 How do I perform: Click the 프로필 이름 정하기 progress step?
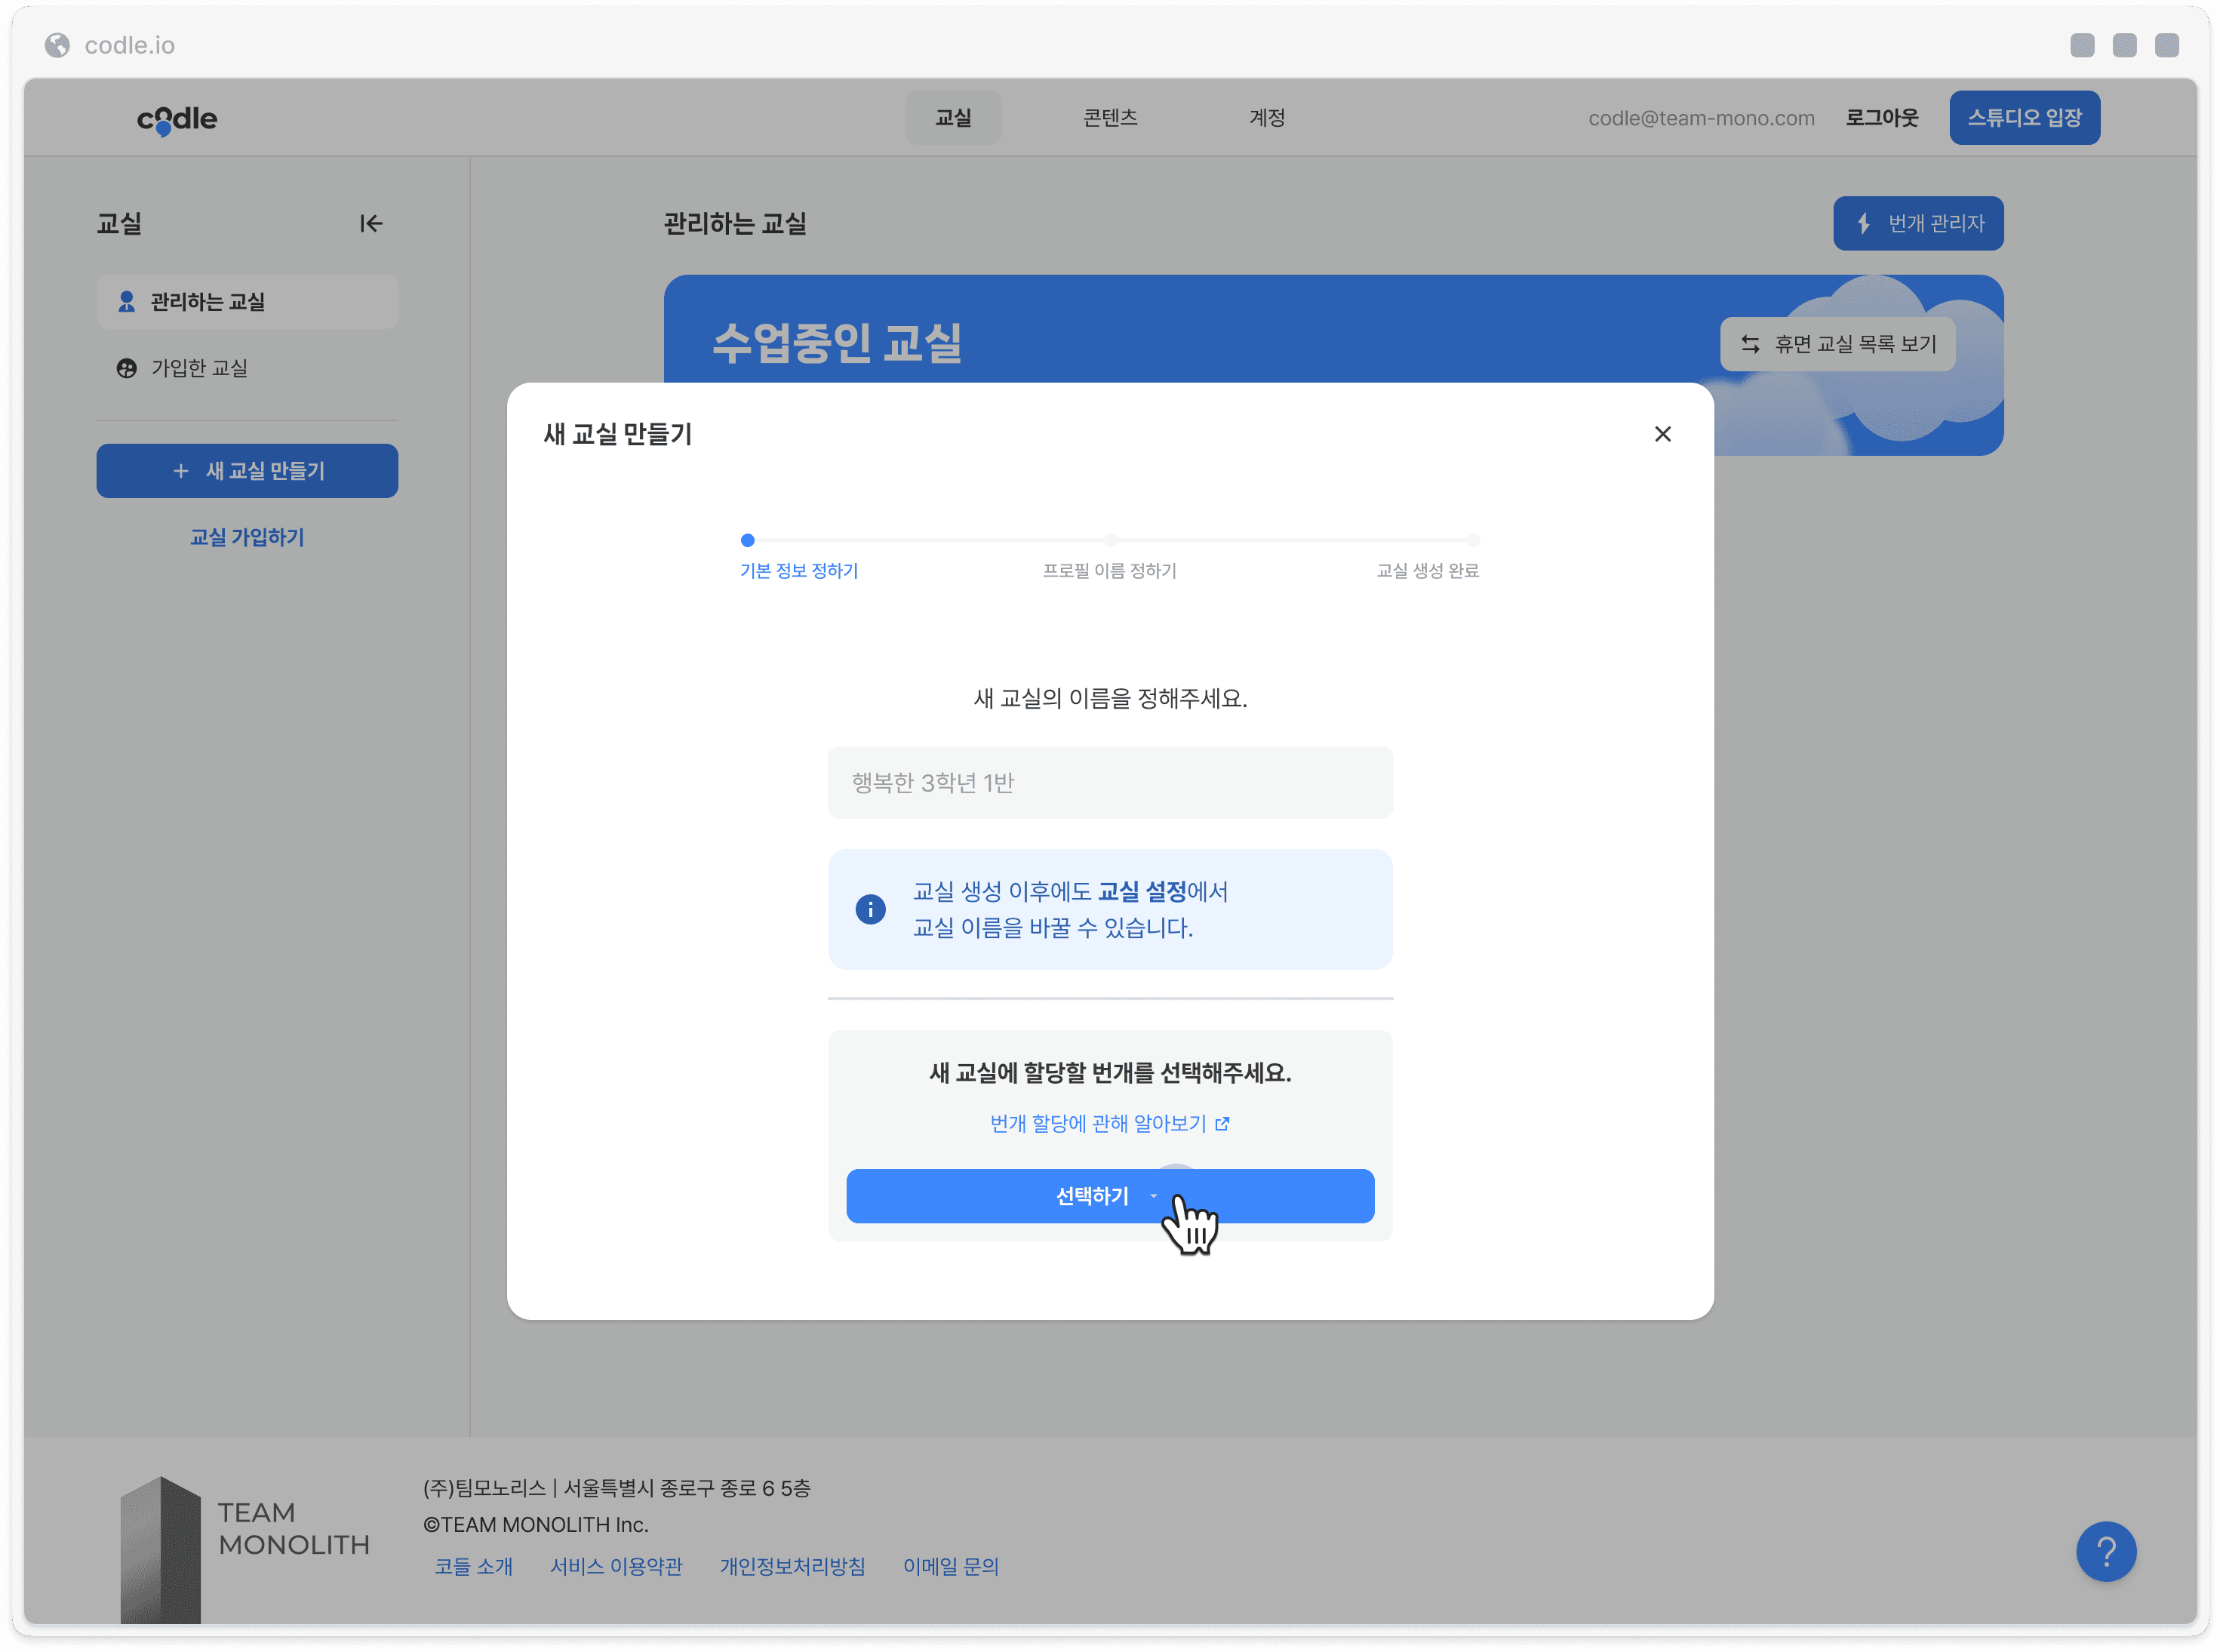(1109, 571)
